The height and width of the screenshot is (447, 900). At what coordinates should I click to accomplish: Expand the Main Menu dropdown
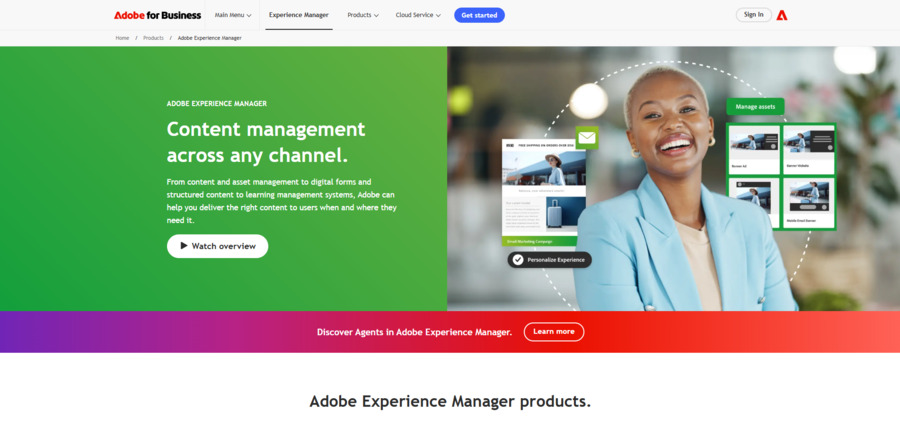[x=233, y=15]
